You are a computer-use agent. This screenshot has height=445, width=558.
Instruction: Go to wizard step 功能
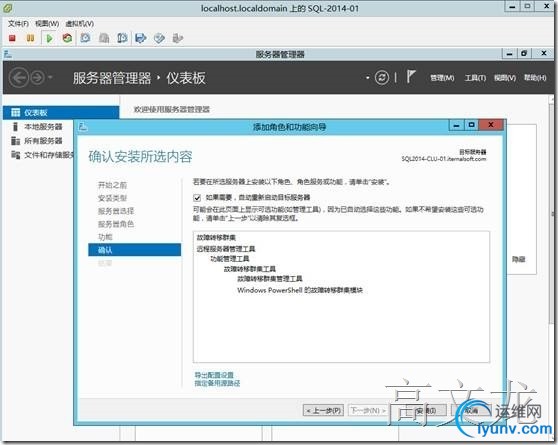pyautogui.click(x=105, y=237)
